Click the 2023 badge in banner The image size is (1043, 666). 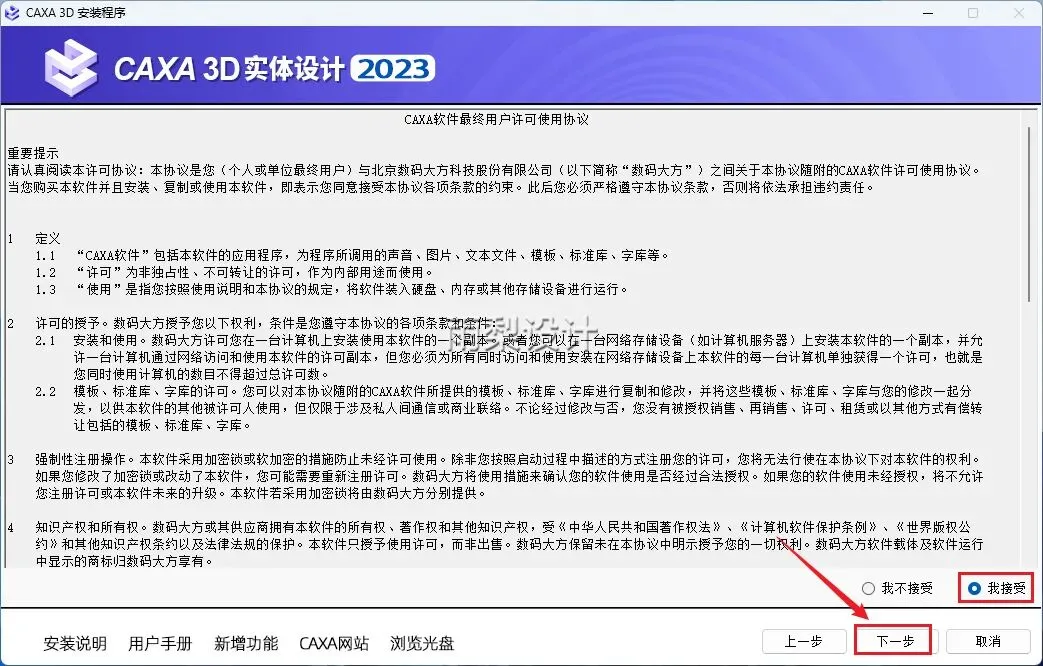pyautogui.click(x=393, y=69)
